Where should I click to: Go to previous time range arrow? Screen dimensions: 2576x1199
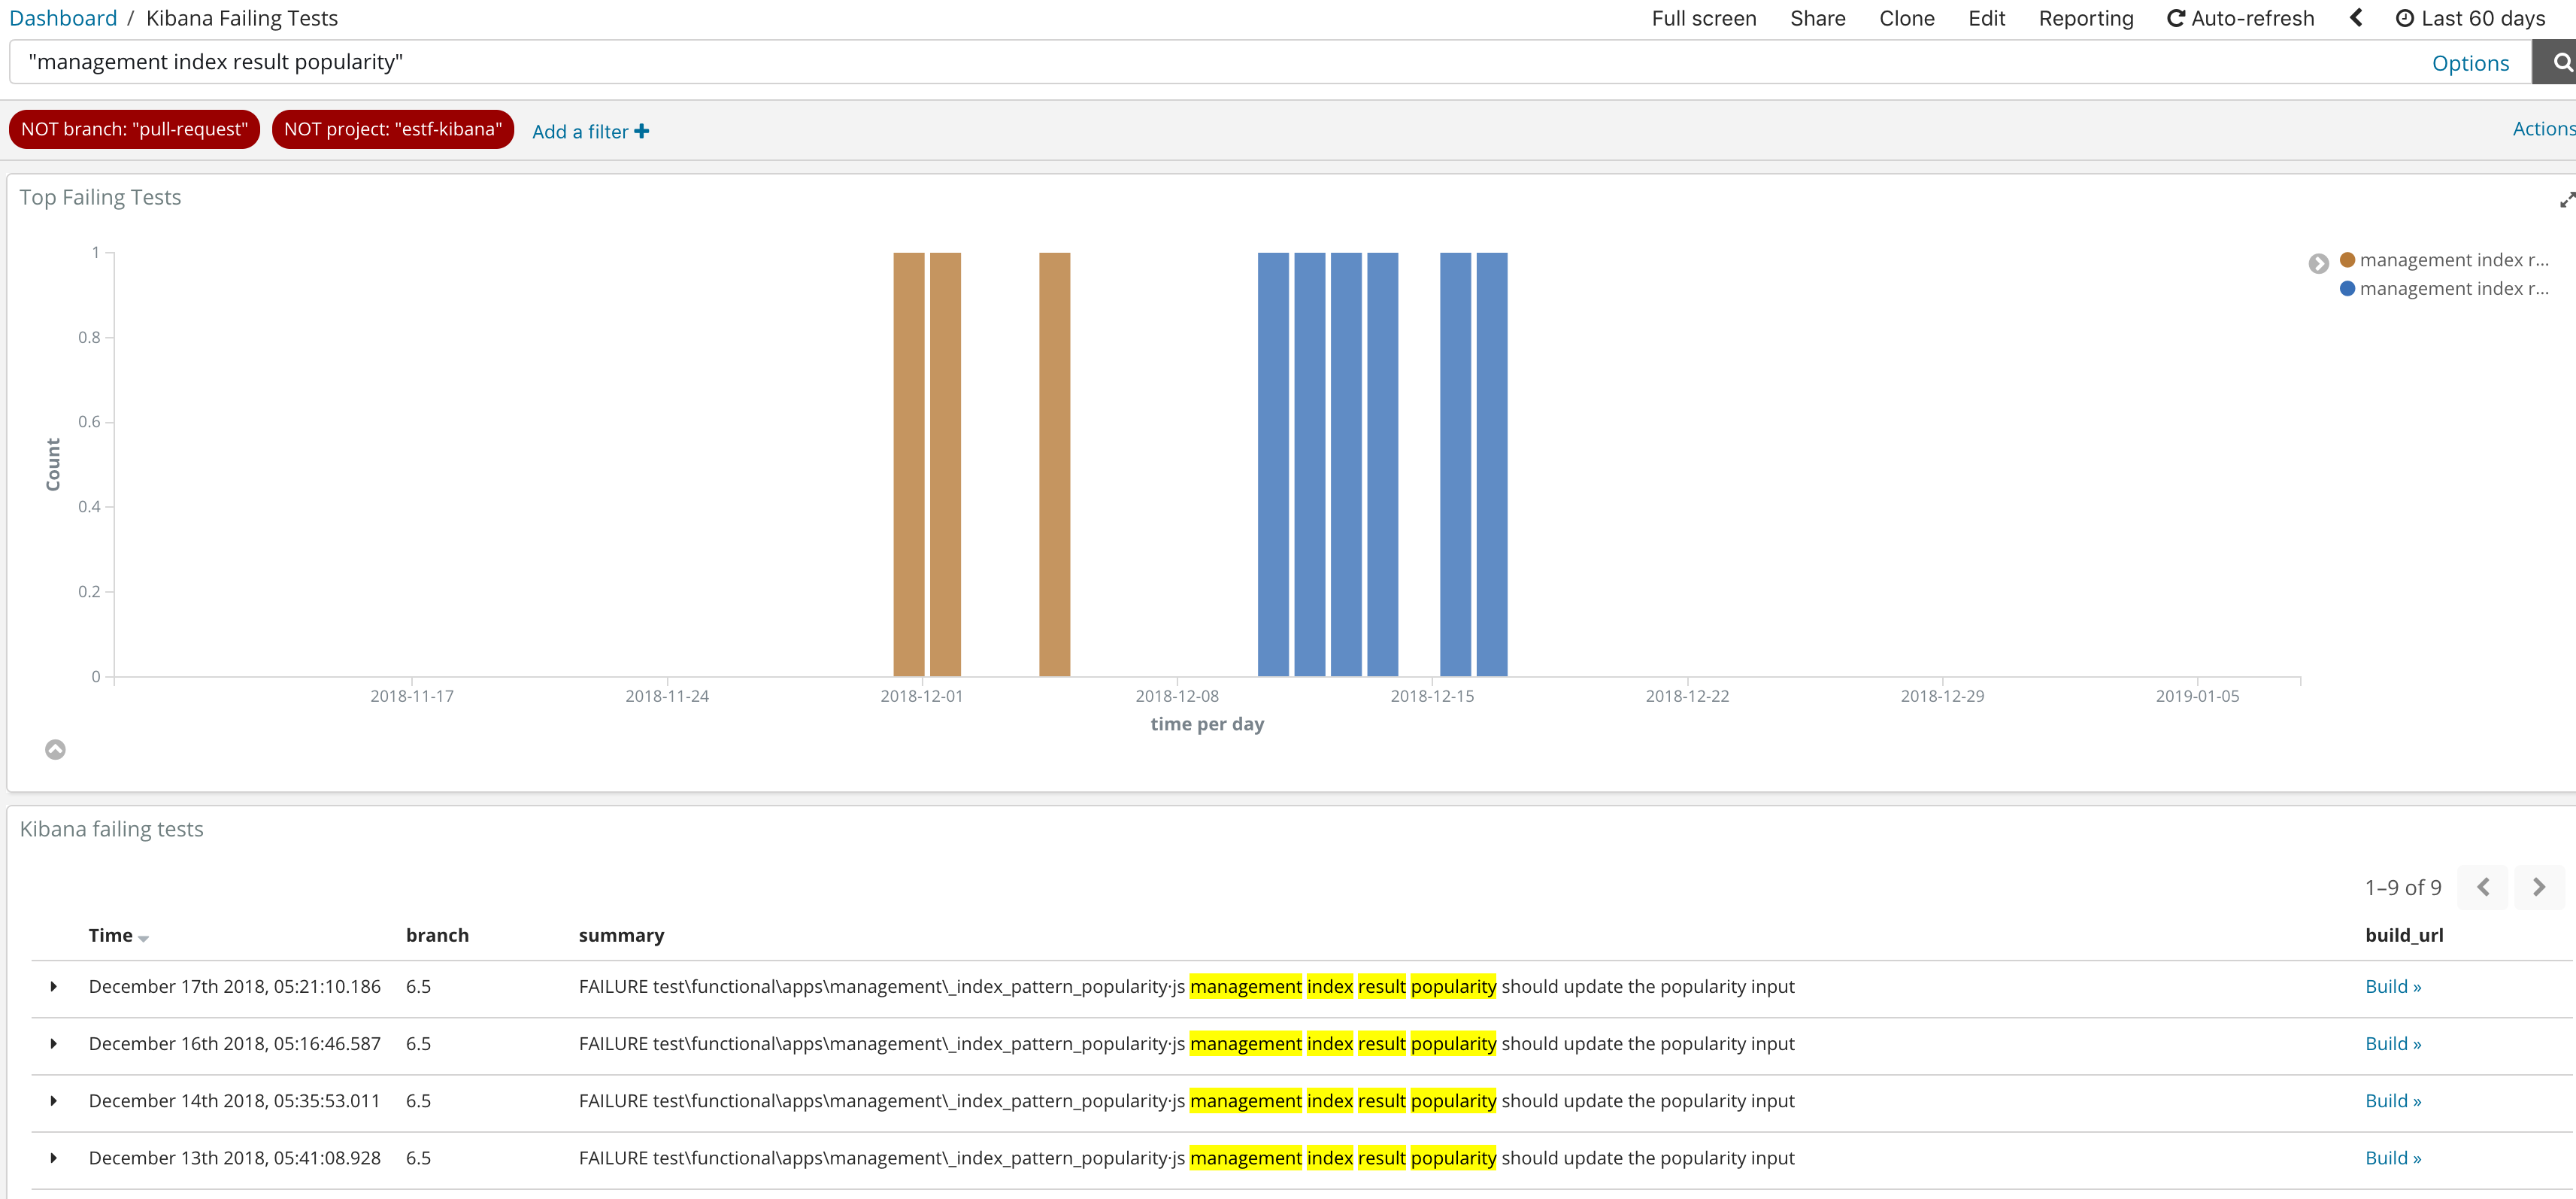(x=2356, y=18)
